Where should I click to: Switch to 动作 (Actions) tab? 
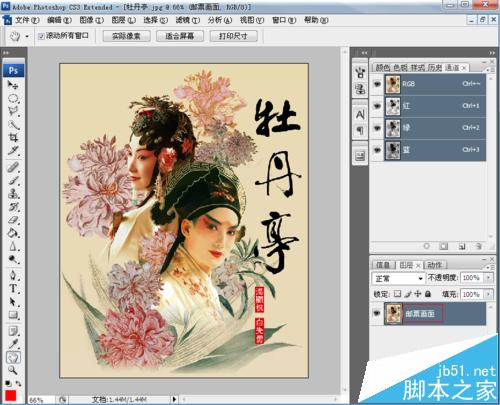tap(434, 265)
